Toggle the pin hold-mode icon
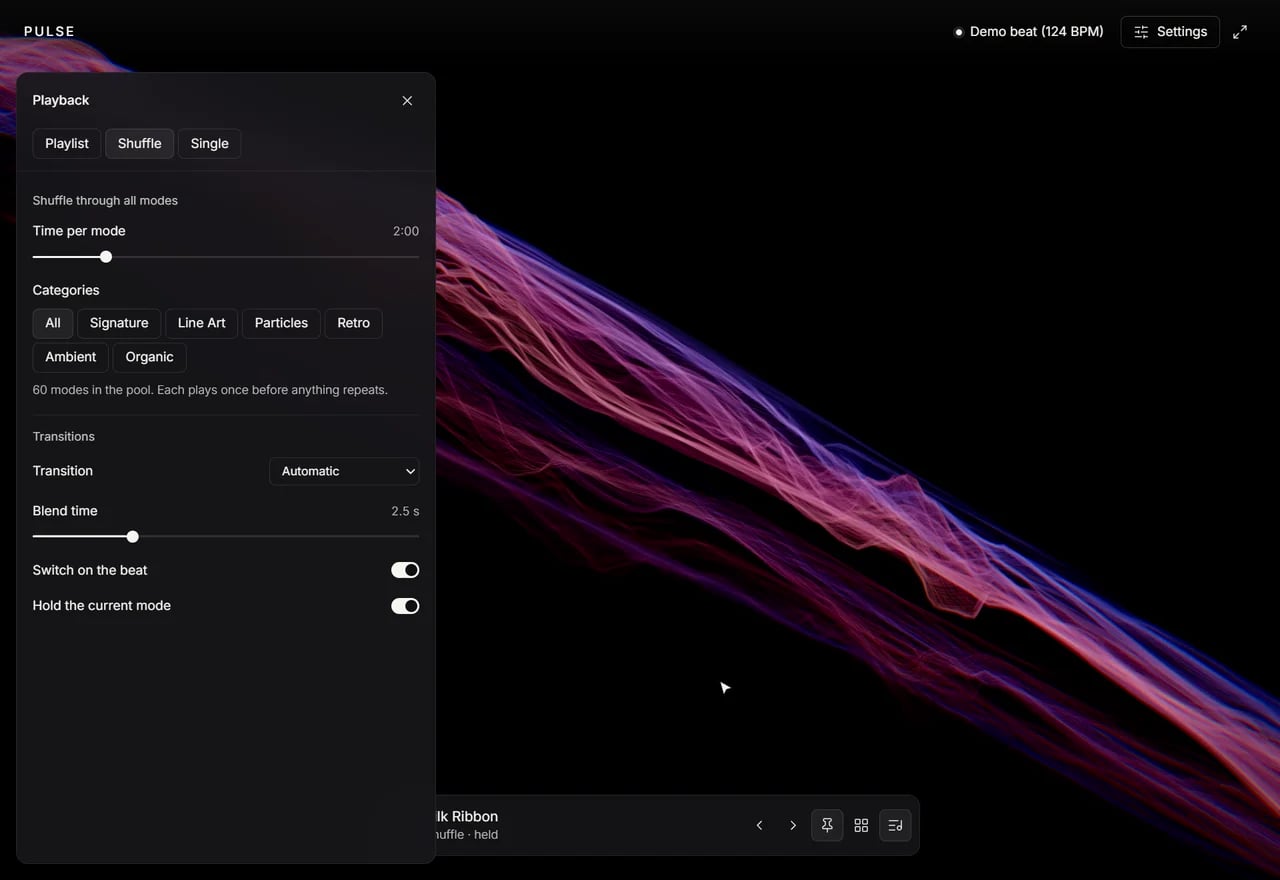This screenshot has width=1280, height=880. [x=827, y=826]
